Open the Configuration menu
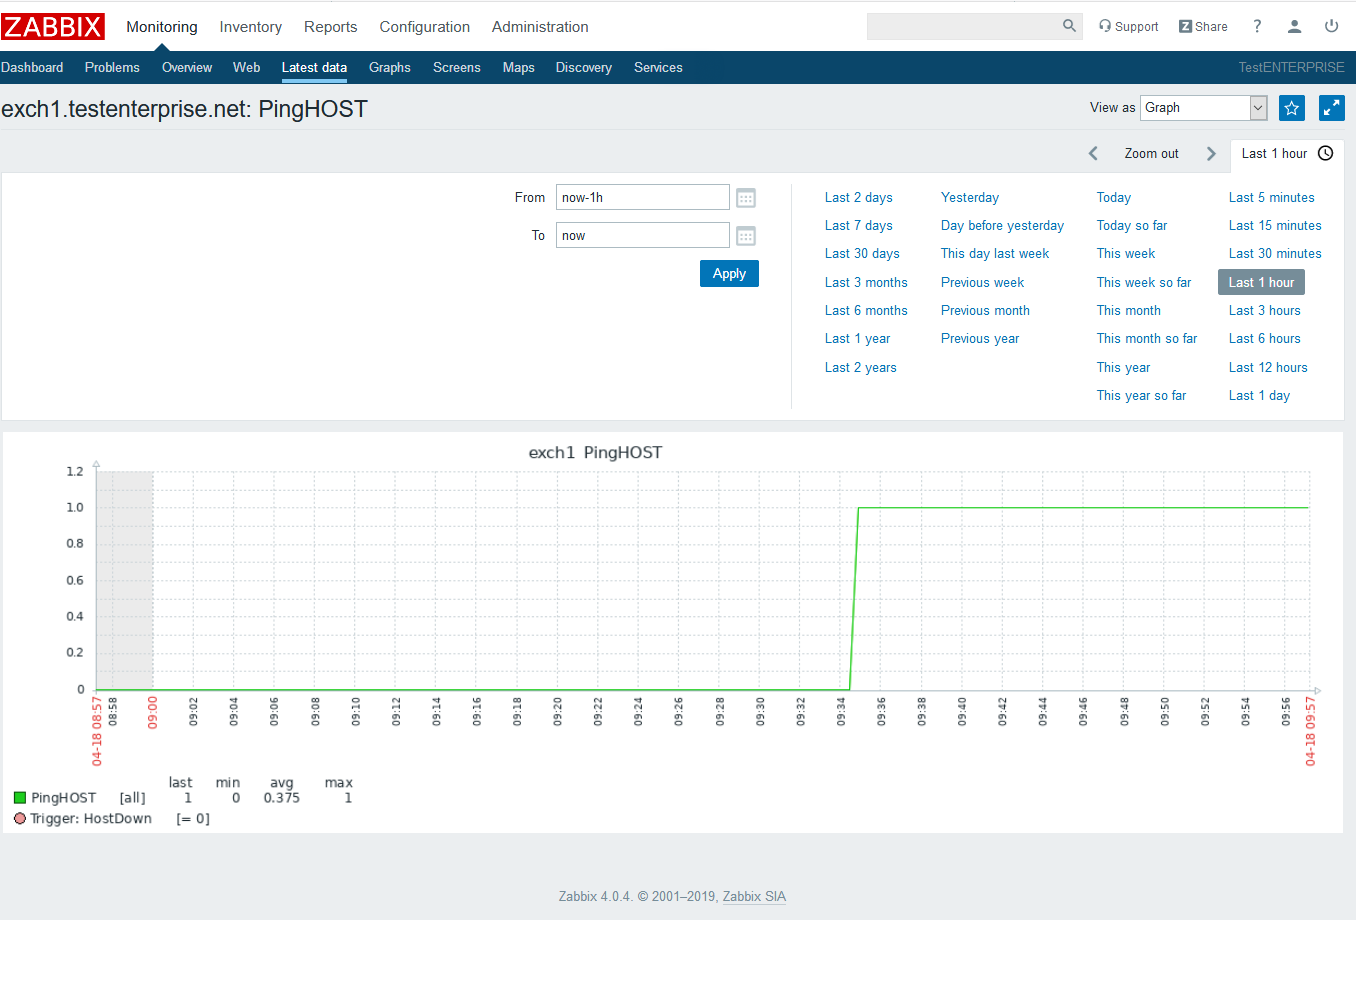 [424, 27]
